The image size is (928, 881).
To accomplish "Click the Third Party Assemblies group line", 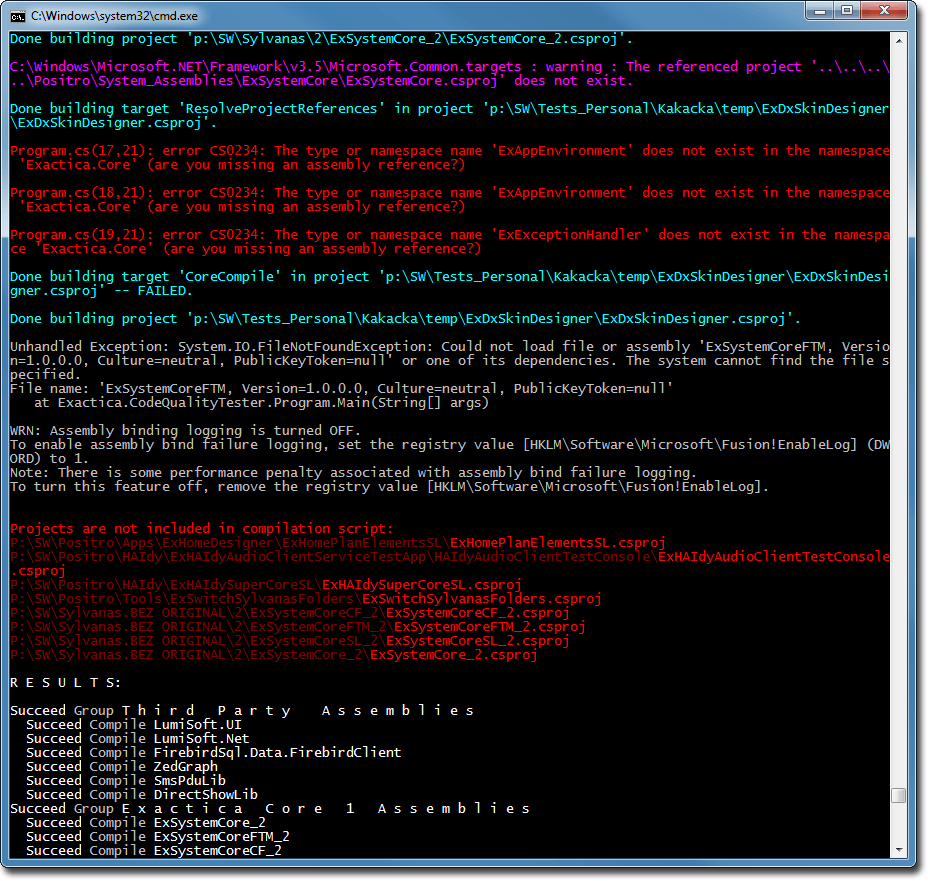I will 242,710.
